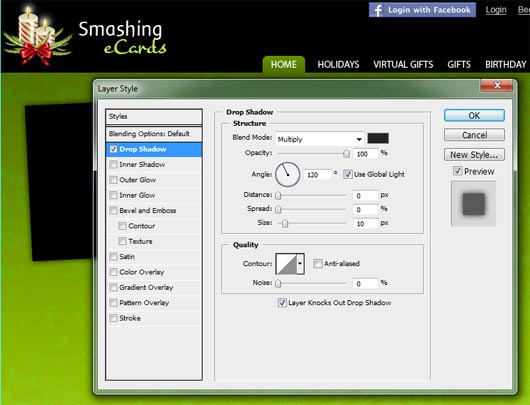
Task: Open the BIRTHDAY menu item
Action: (x=506, y=64)
